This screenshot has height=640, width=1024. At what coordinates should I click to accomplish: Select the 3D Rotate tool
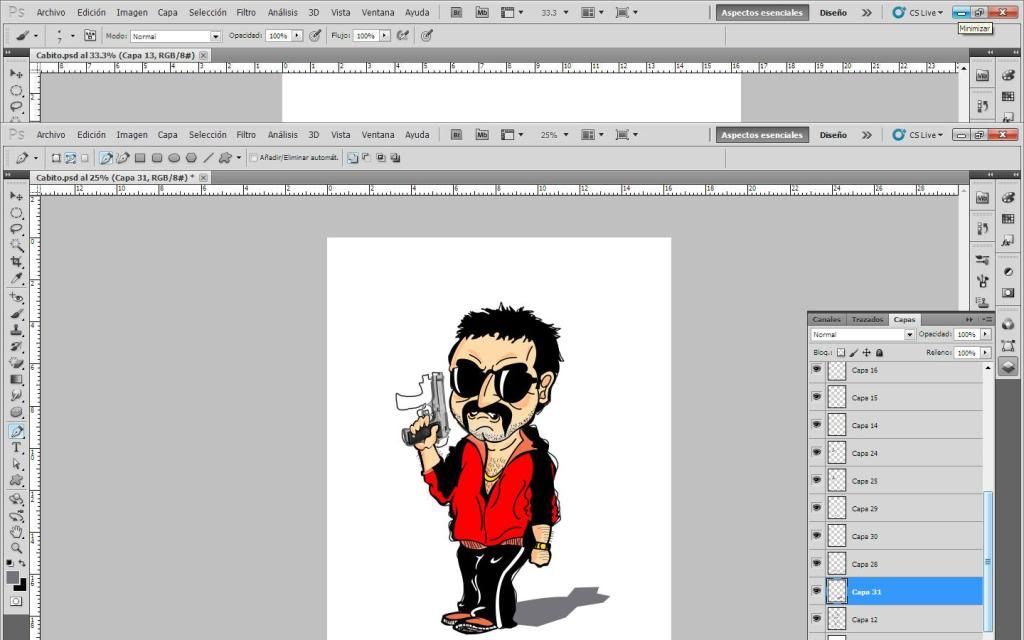coord(16,500)
